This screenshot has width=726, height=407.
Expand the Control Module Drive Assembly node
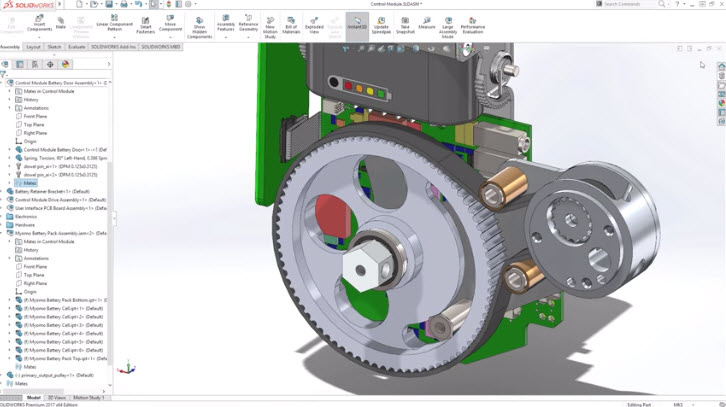click(4, 200)
